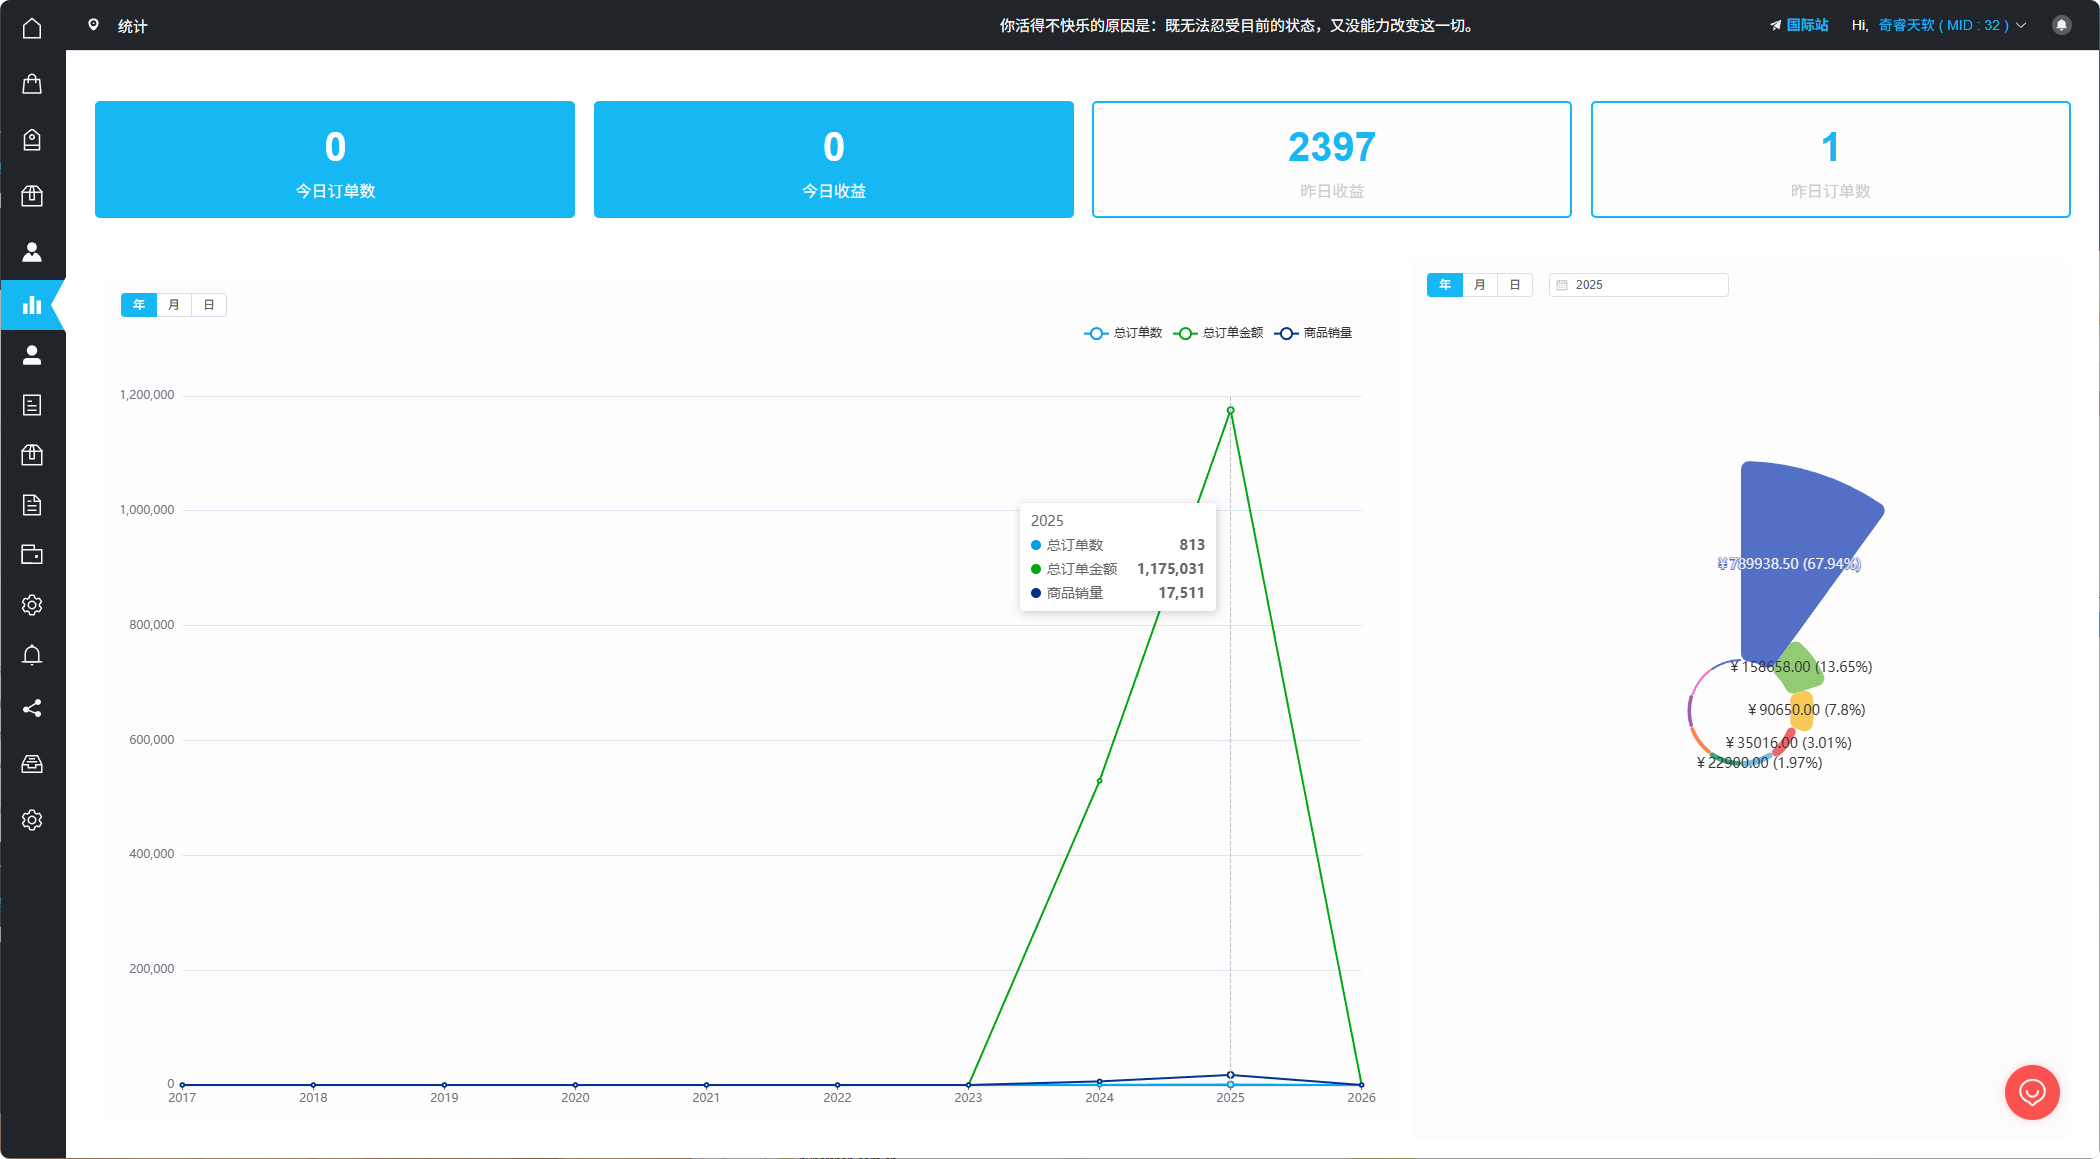This screenshot has width=2100, height=1159.
Task: Toggle the 总订单数 legend item
Action: pos(1122,333)
